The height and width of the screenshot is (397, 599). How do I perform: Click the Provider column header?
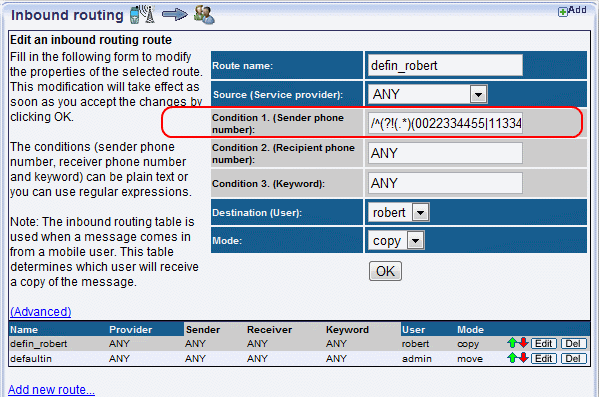[131, 329]
